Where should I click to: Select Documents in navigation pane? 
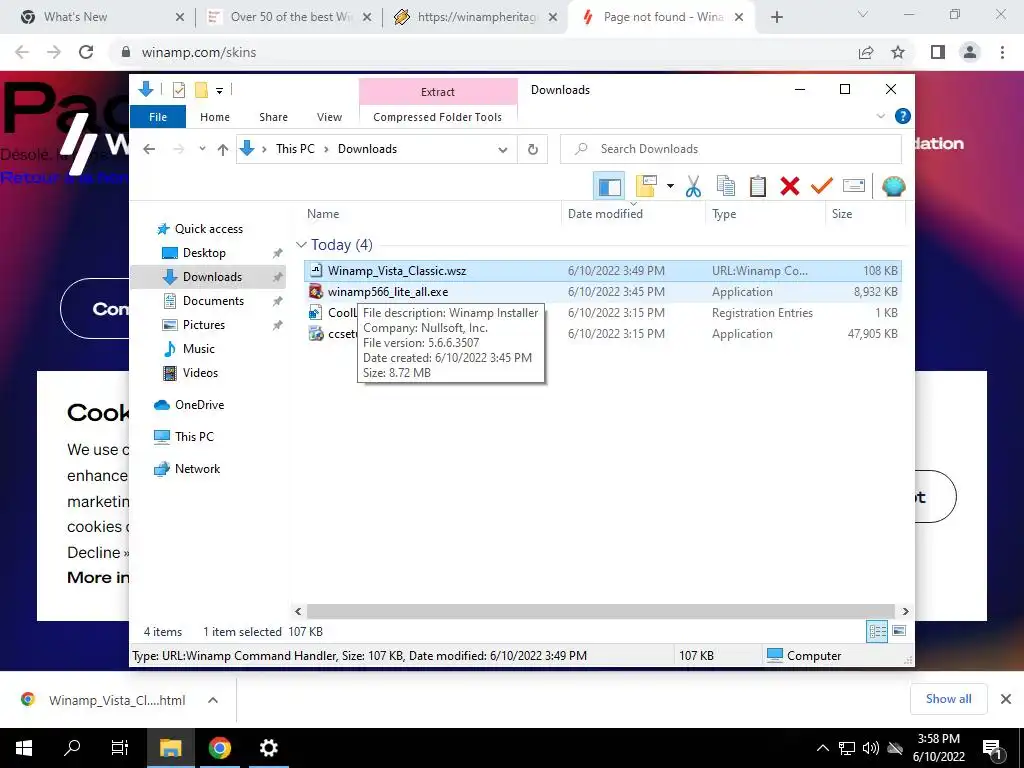[213, 300]
